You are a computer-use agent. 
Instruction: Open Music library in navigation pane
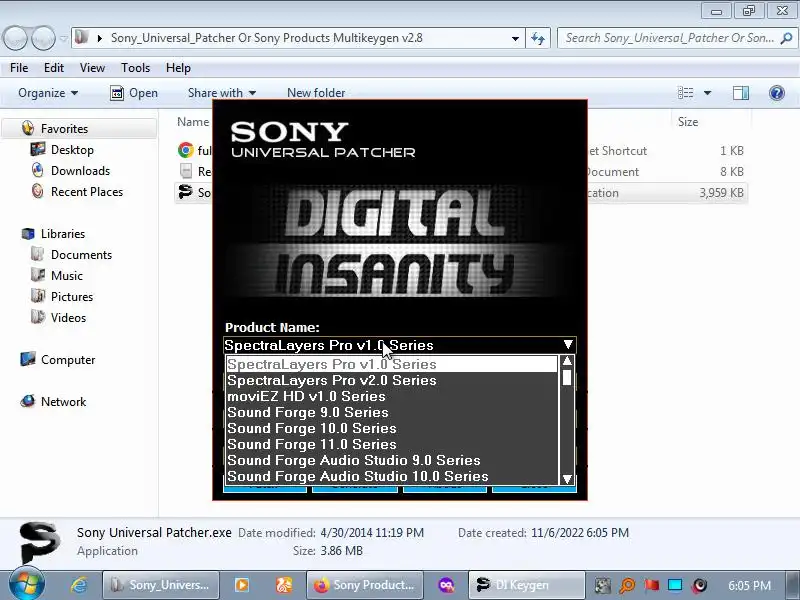pos(66,276)
